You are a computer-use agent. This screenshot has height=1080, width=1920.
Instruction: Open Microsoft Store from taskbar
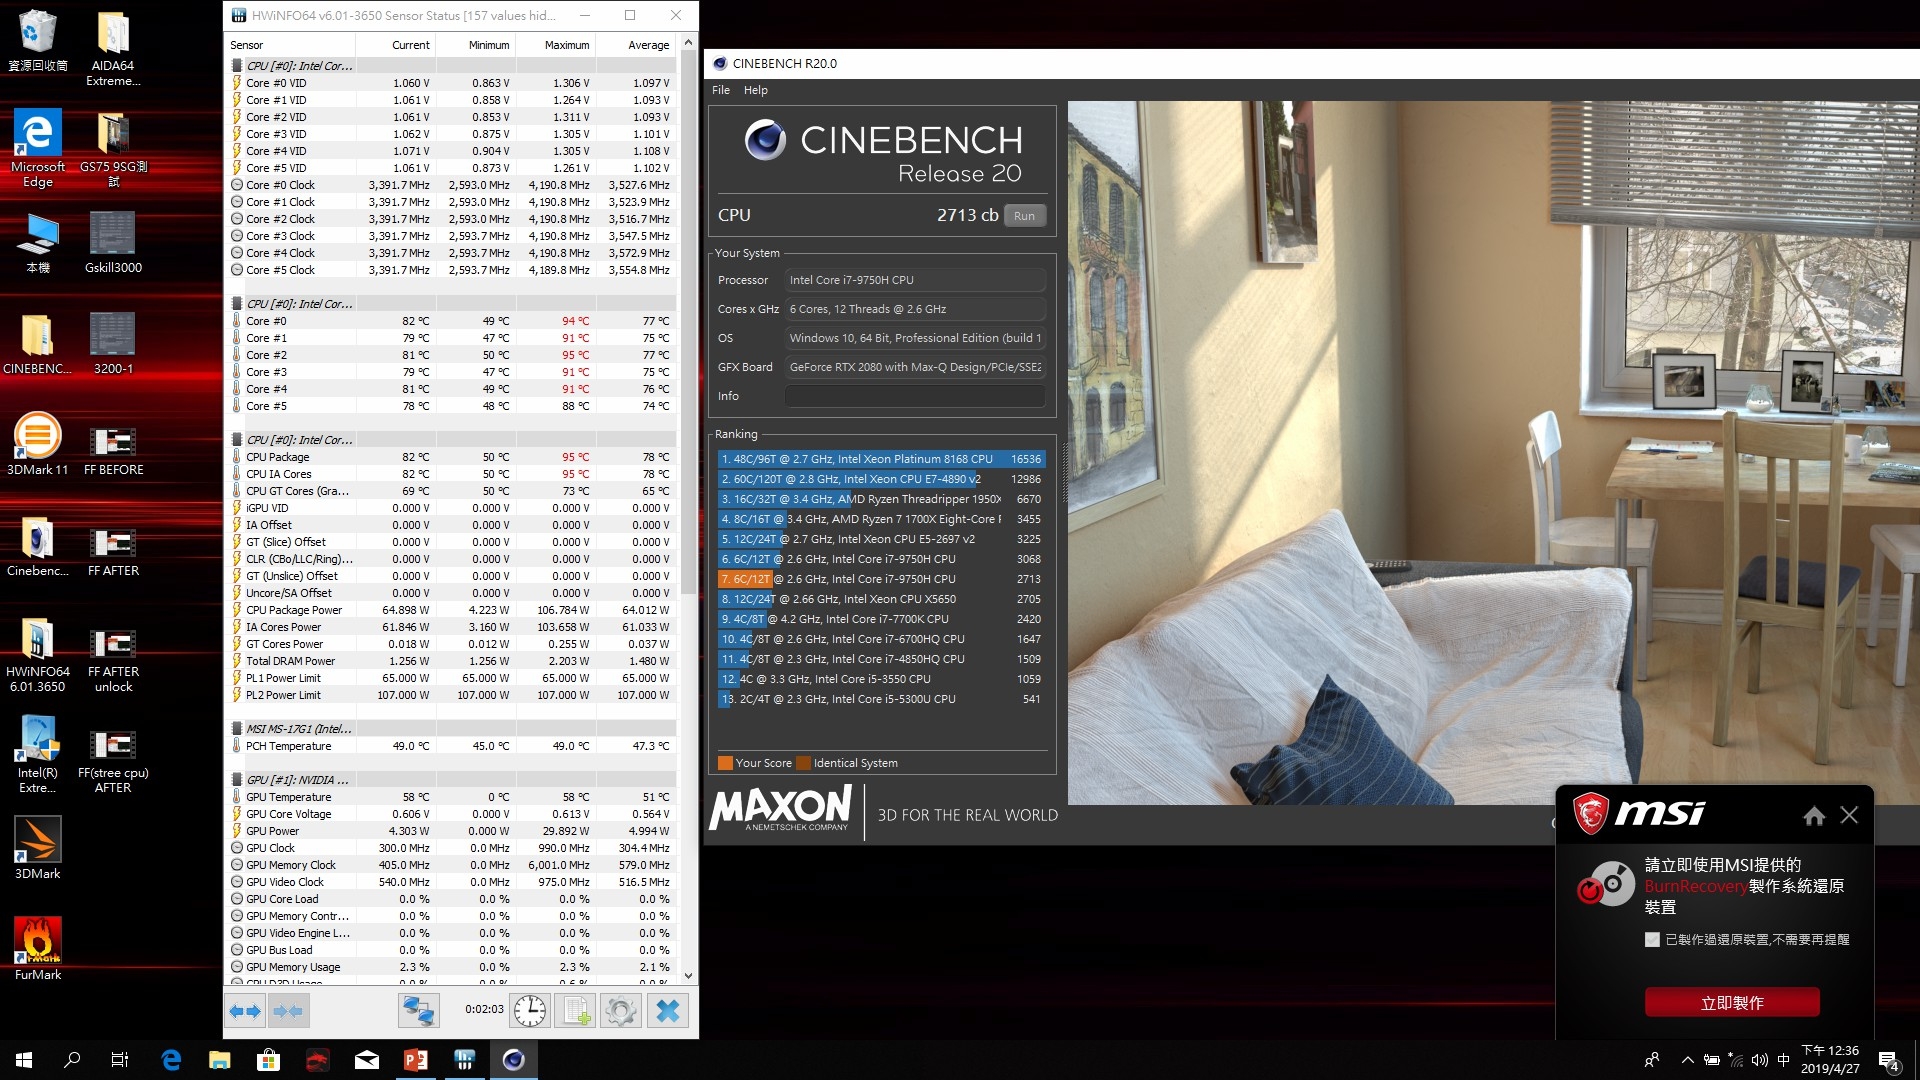click(x=268, y=1060)
